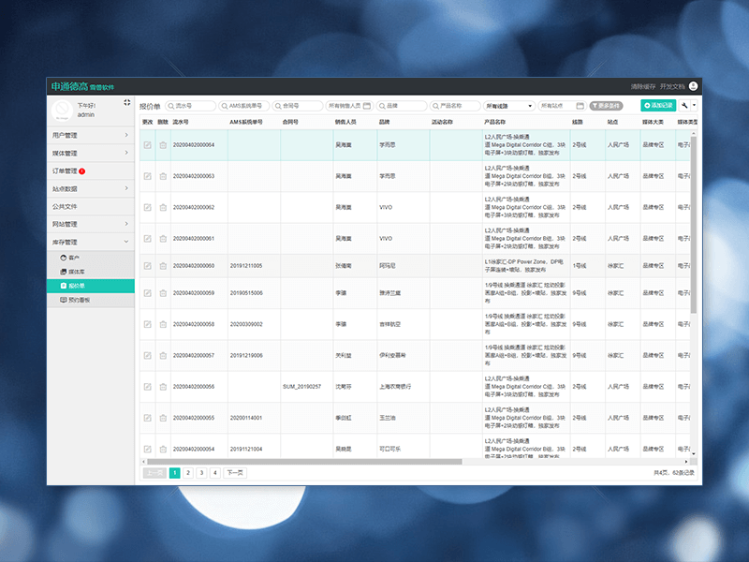
Task: Click 清除缓存 link in header
Action: (642, 86)
